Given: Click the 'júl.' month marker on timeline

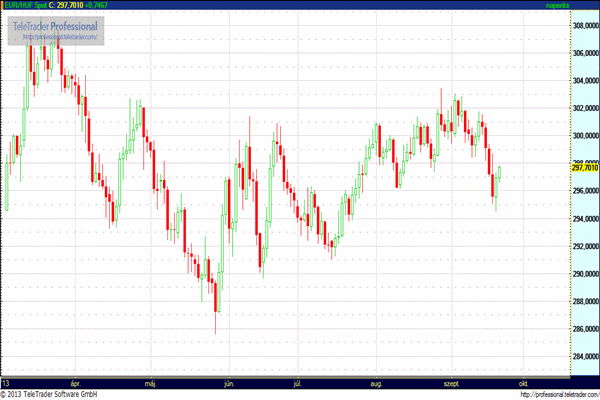Looking at the screenshot, I should 297,382.
